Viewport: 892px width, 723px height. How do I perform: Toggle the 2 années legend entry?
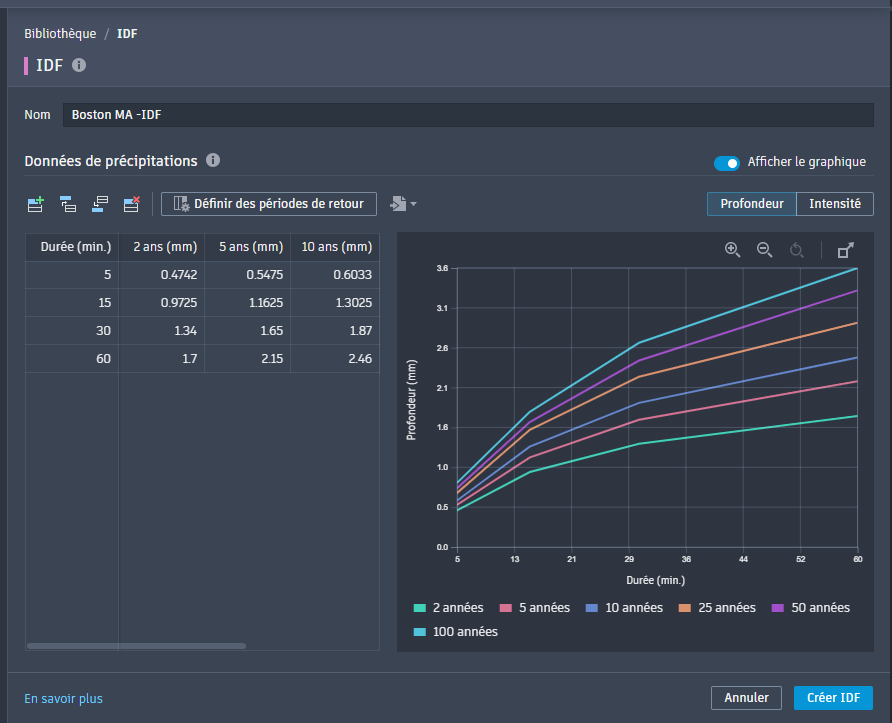click(x=448, y=608)
